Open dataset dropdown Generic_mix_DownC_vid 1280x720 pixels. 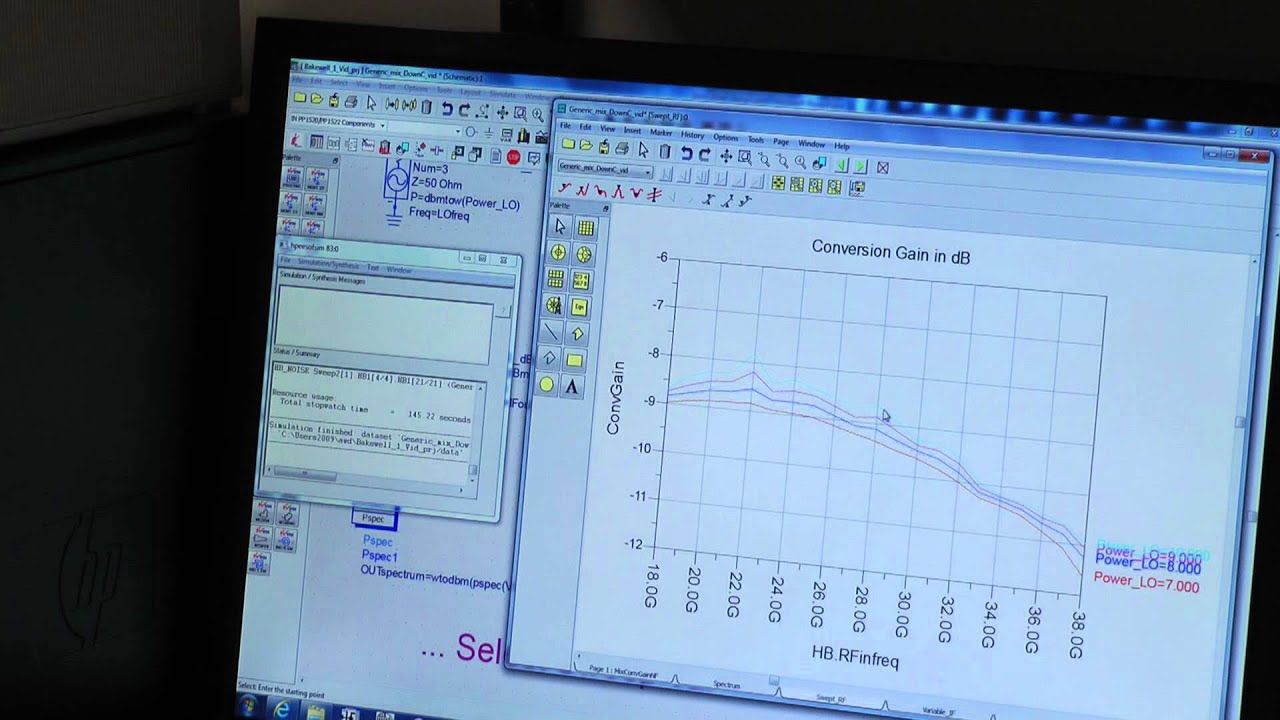pyautogui.click(x=605, y=170)
